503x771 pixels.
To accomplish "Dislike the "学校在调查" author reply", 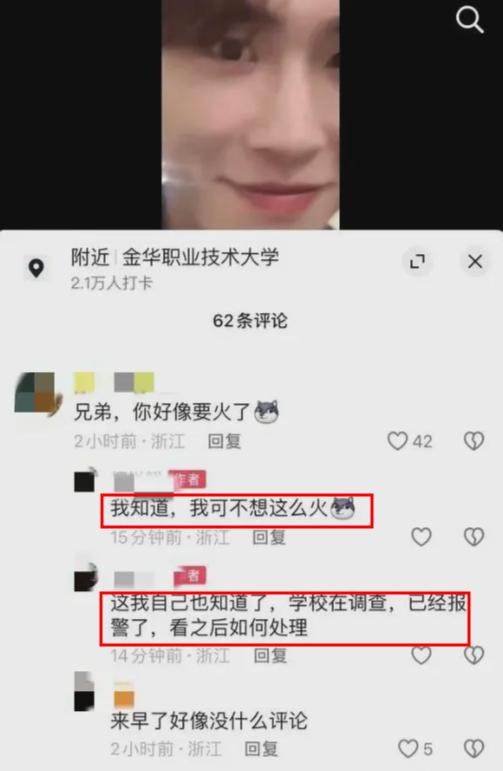I will pos(474,655).
